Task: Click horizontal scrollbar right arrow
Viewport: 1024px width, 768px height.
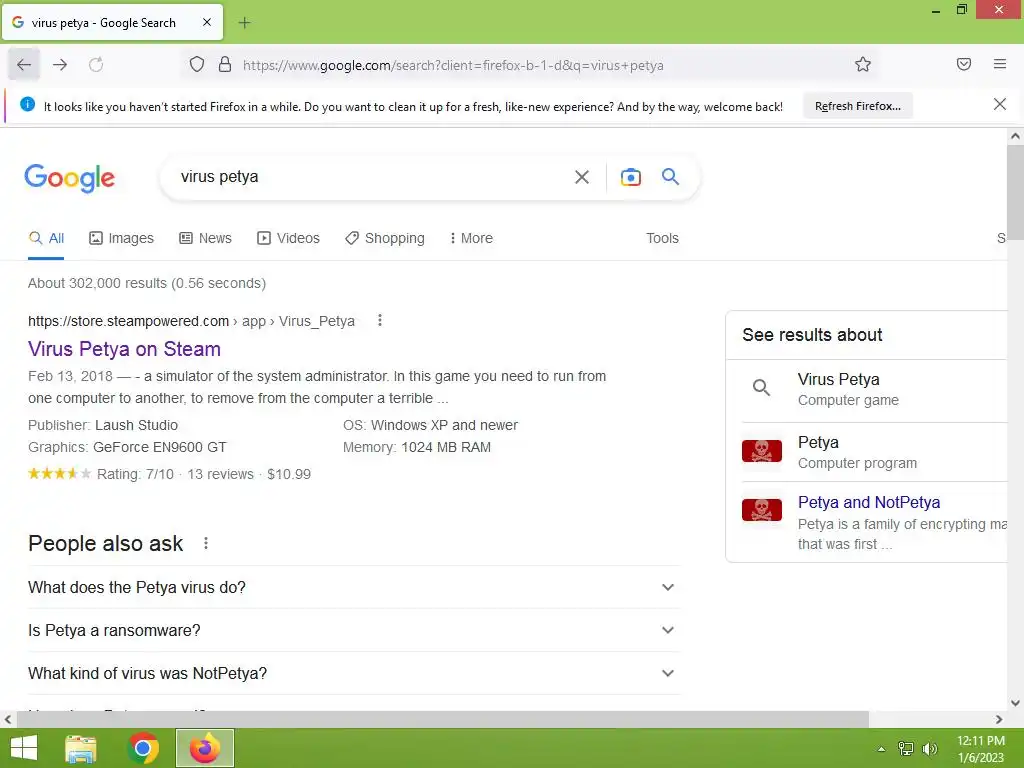Action: [x=999, y=719]
